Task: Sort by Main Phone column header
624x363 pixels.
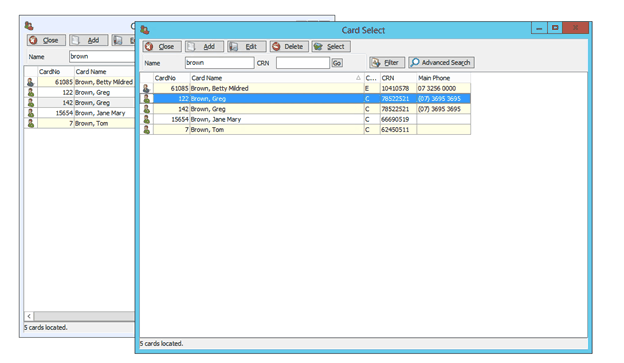Action: point(443,78)
